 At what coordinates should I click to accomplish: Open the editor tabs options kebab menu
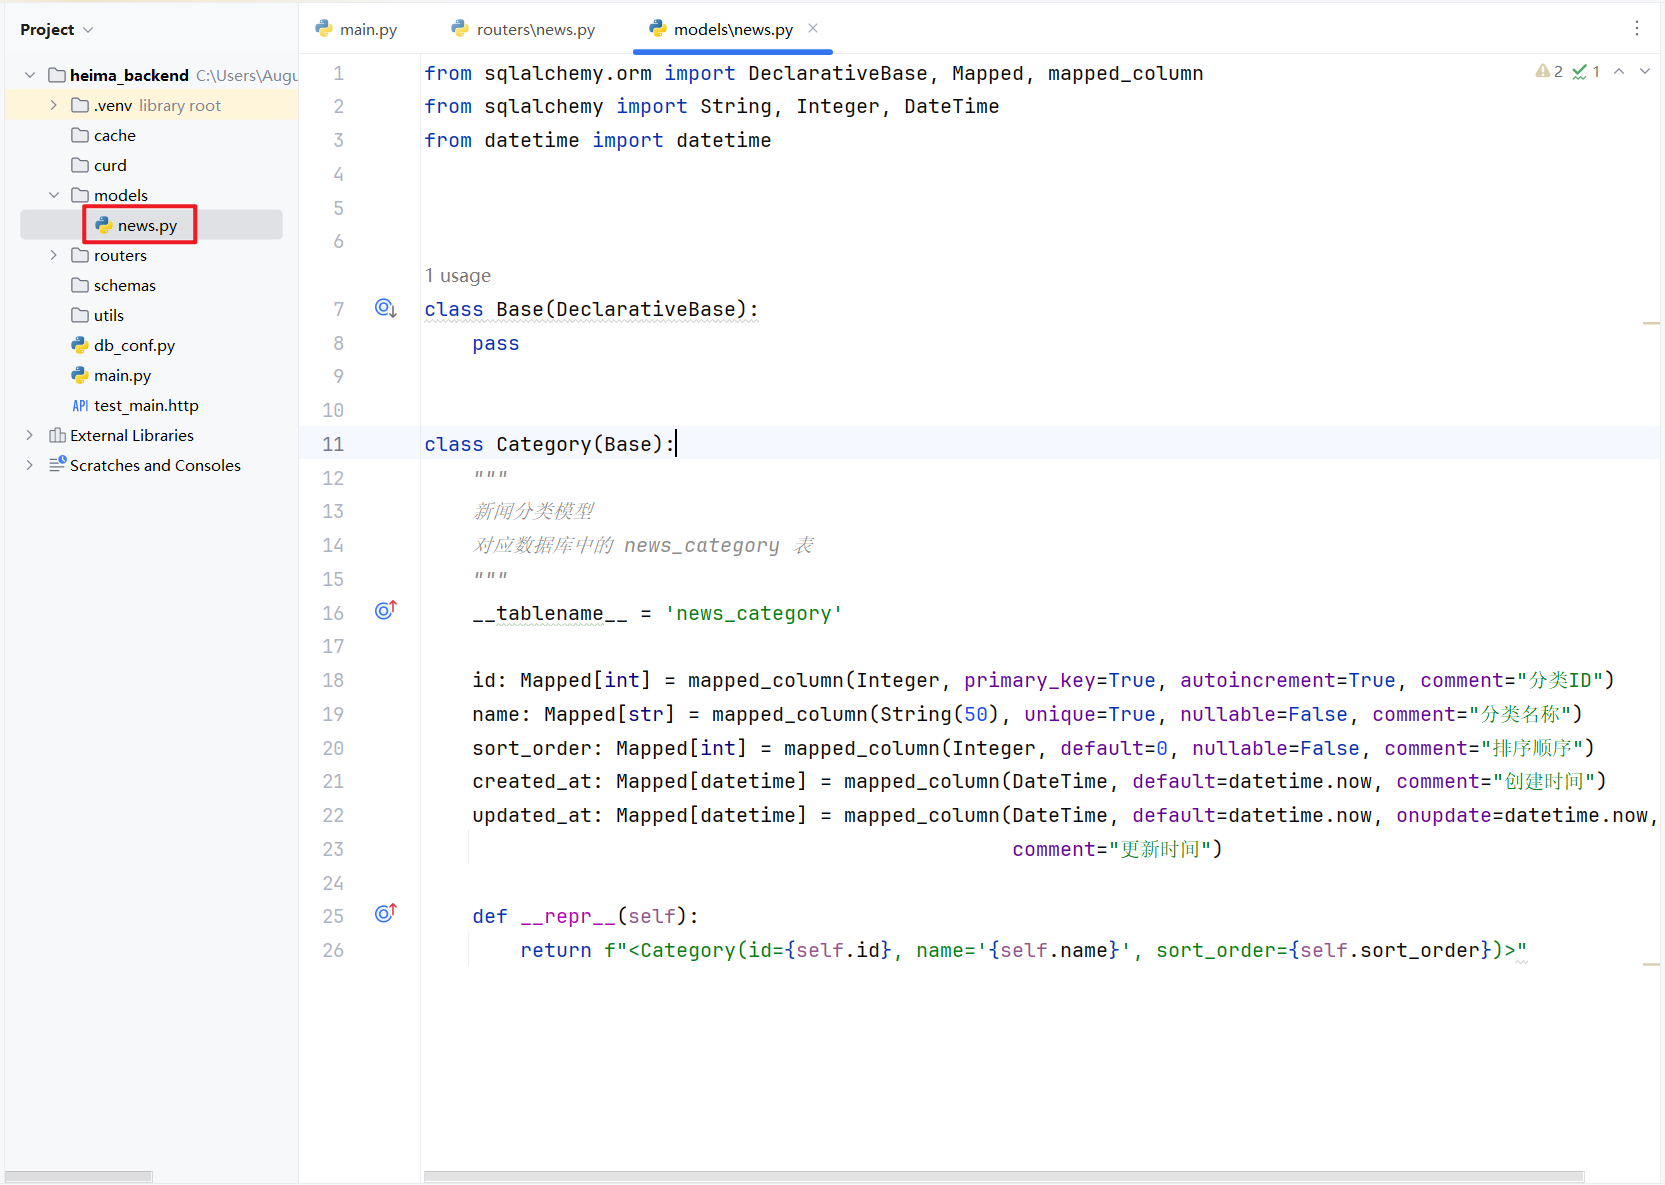point(1636,29)
